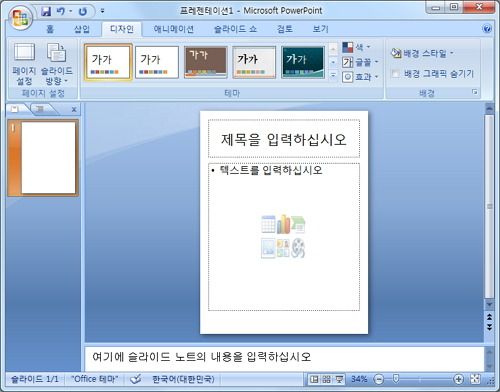Apply the second white theme thumbnail
This screenshot has width=500, height=392.
point(157,62)
